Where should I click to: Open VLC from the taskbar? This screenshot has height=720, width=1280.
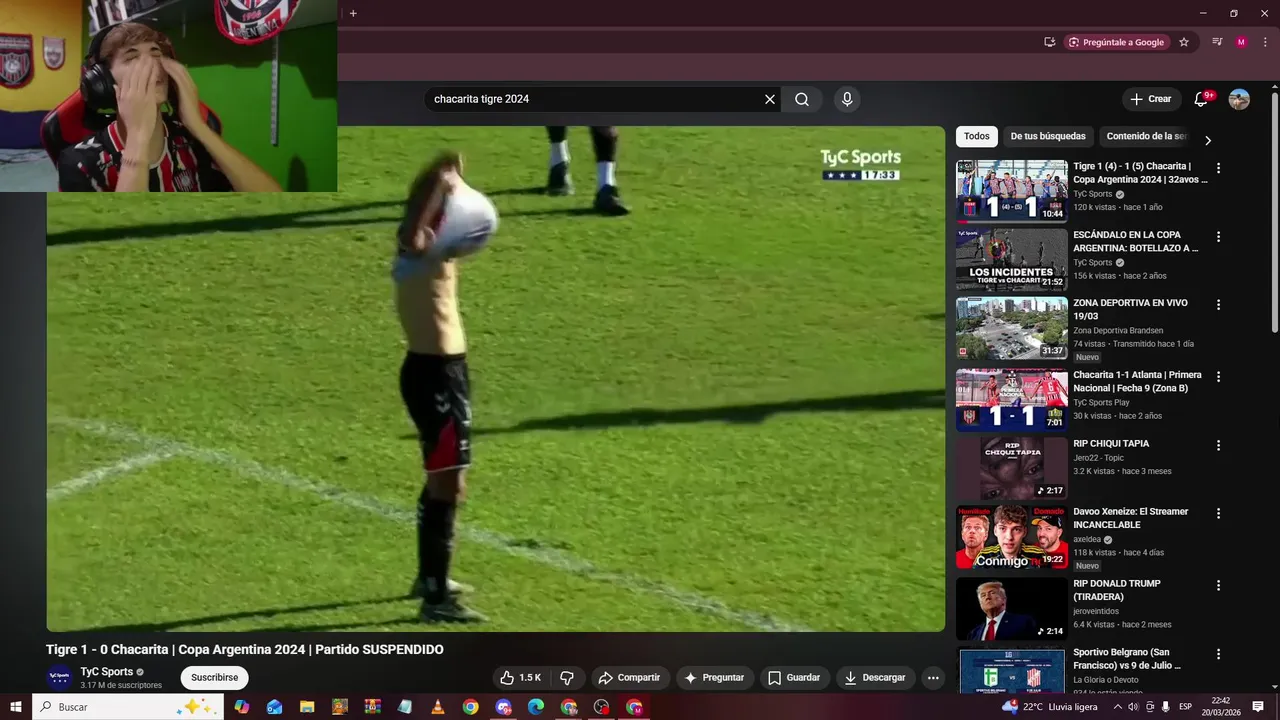pyautogui.click(x=438, y=707)
